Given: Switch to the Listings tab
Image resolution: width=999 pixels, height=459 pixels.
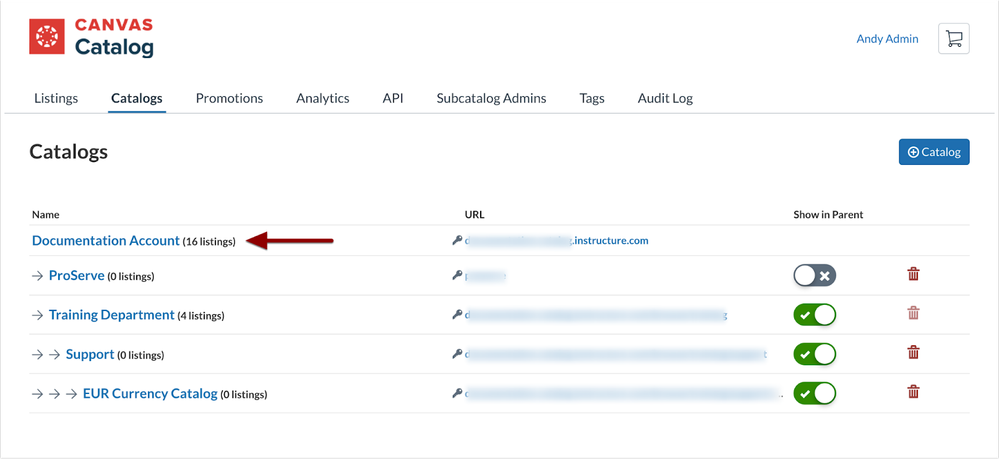Looking at the screenshot, I should click(x=56, y=98).
